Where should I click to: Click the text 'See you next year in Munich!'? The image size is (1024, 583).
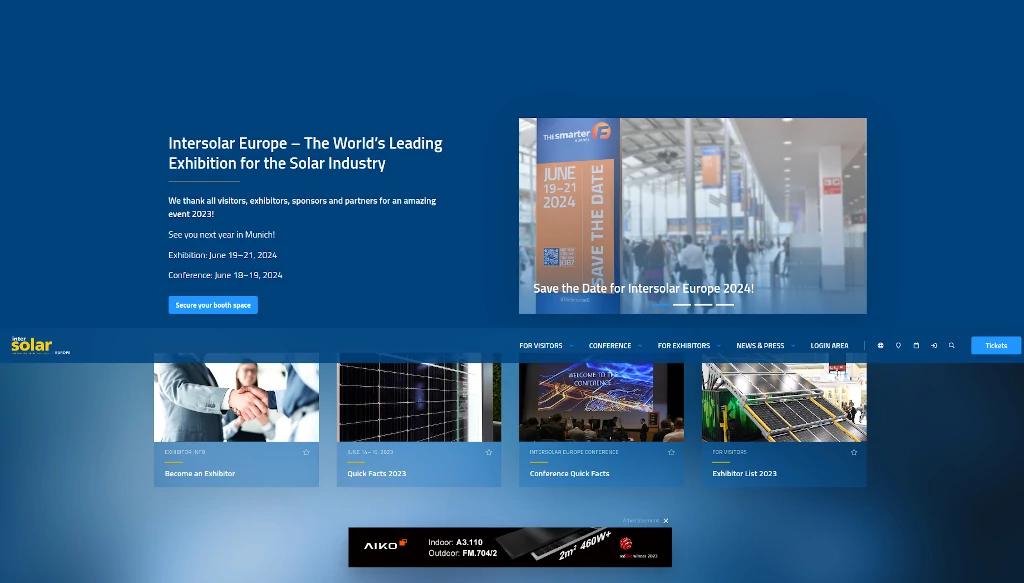click(222, 234)
